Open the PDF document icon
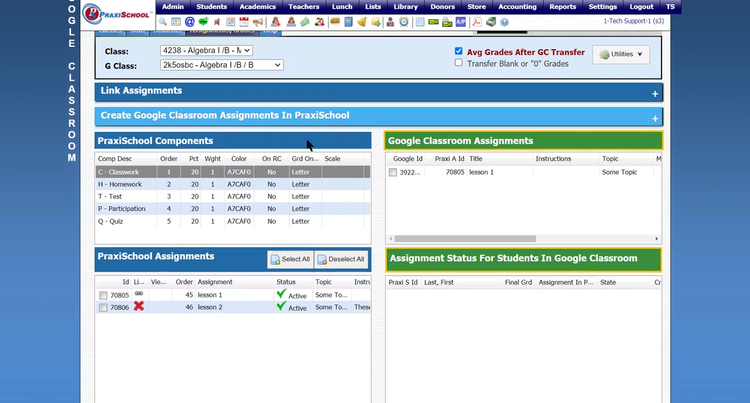The height and width of the screenshot is (403, 750). [x=477, y=22]
